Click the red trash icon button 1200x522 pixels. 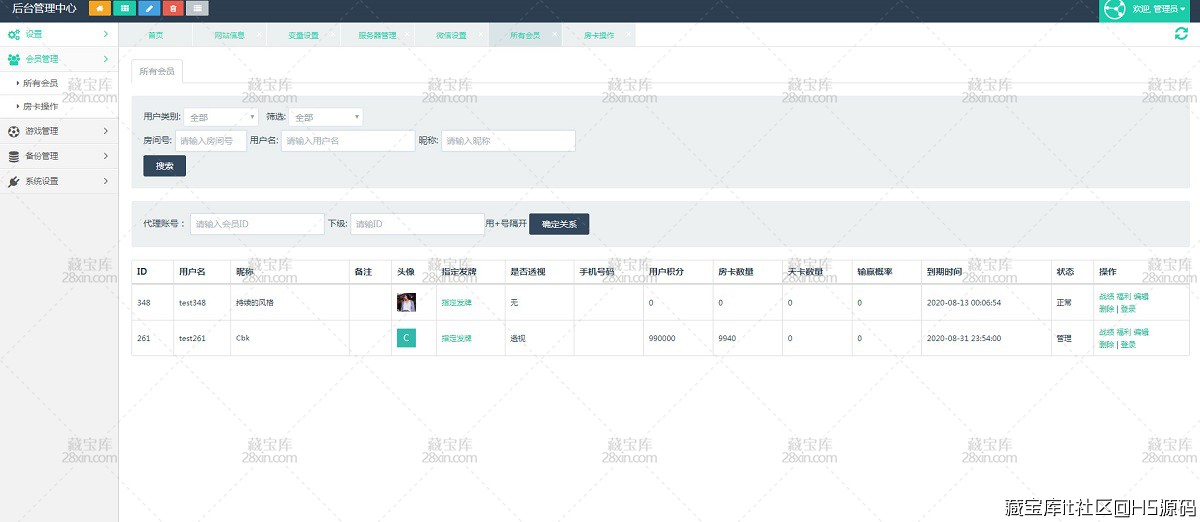(x=173, y=8)
